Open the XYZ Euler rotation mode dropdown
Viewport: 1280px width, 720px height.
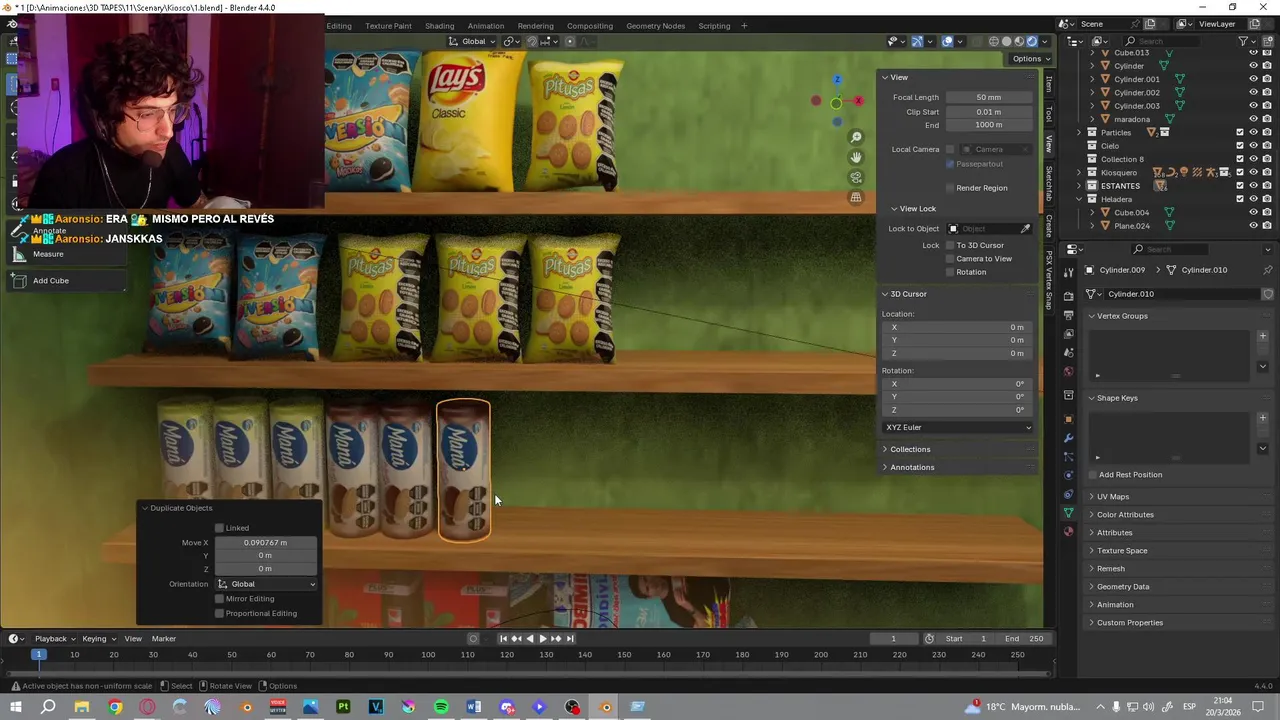958,428
